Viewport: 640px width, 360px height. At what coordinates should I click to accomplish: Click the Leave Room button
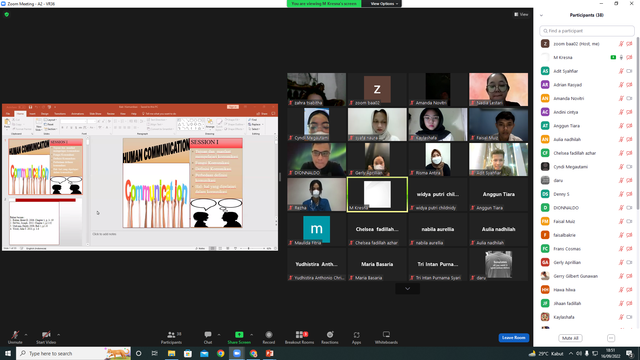[x=513, y=338]
